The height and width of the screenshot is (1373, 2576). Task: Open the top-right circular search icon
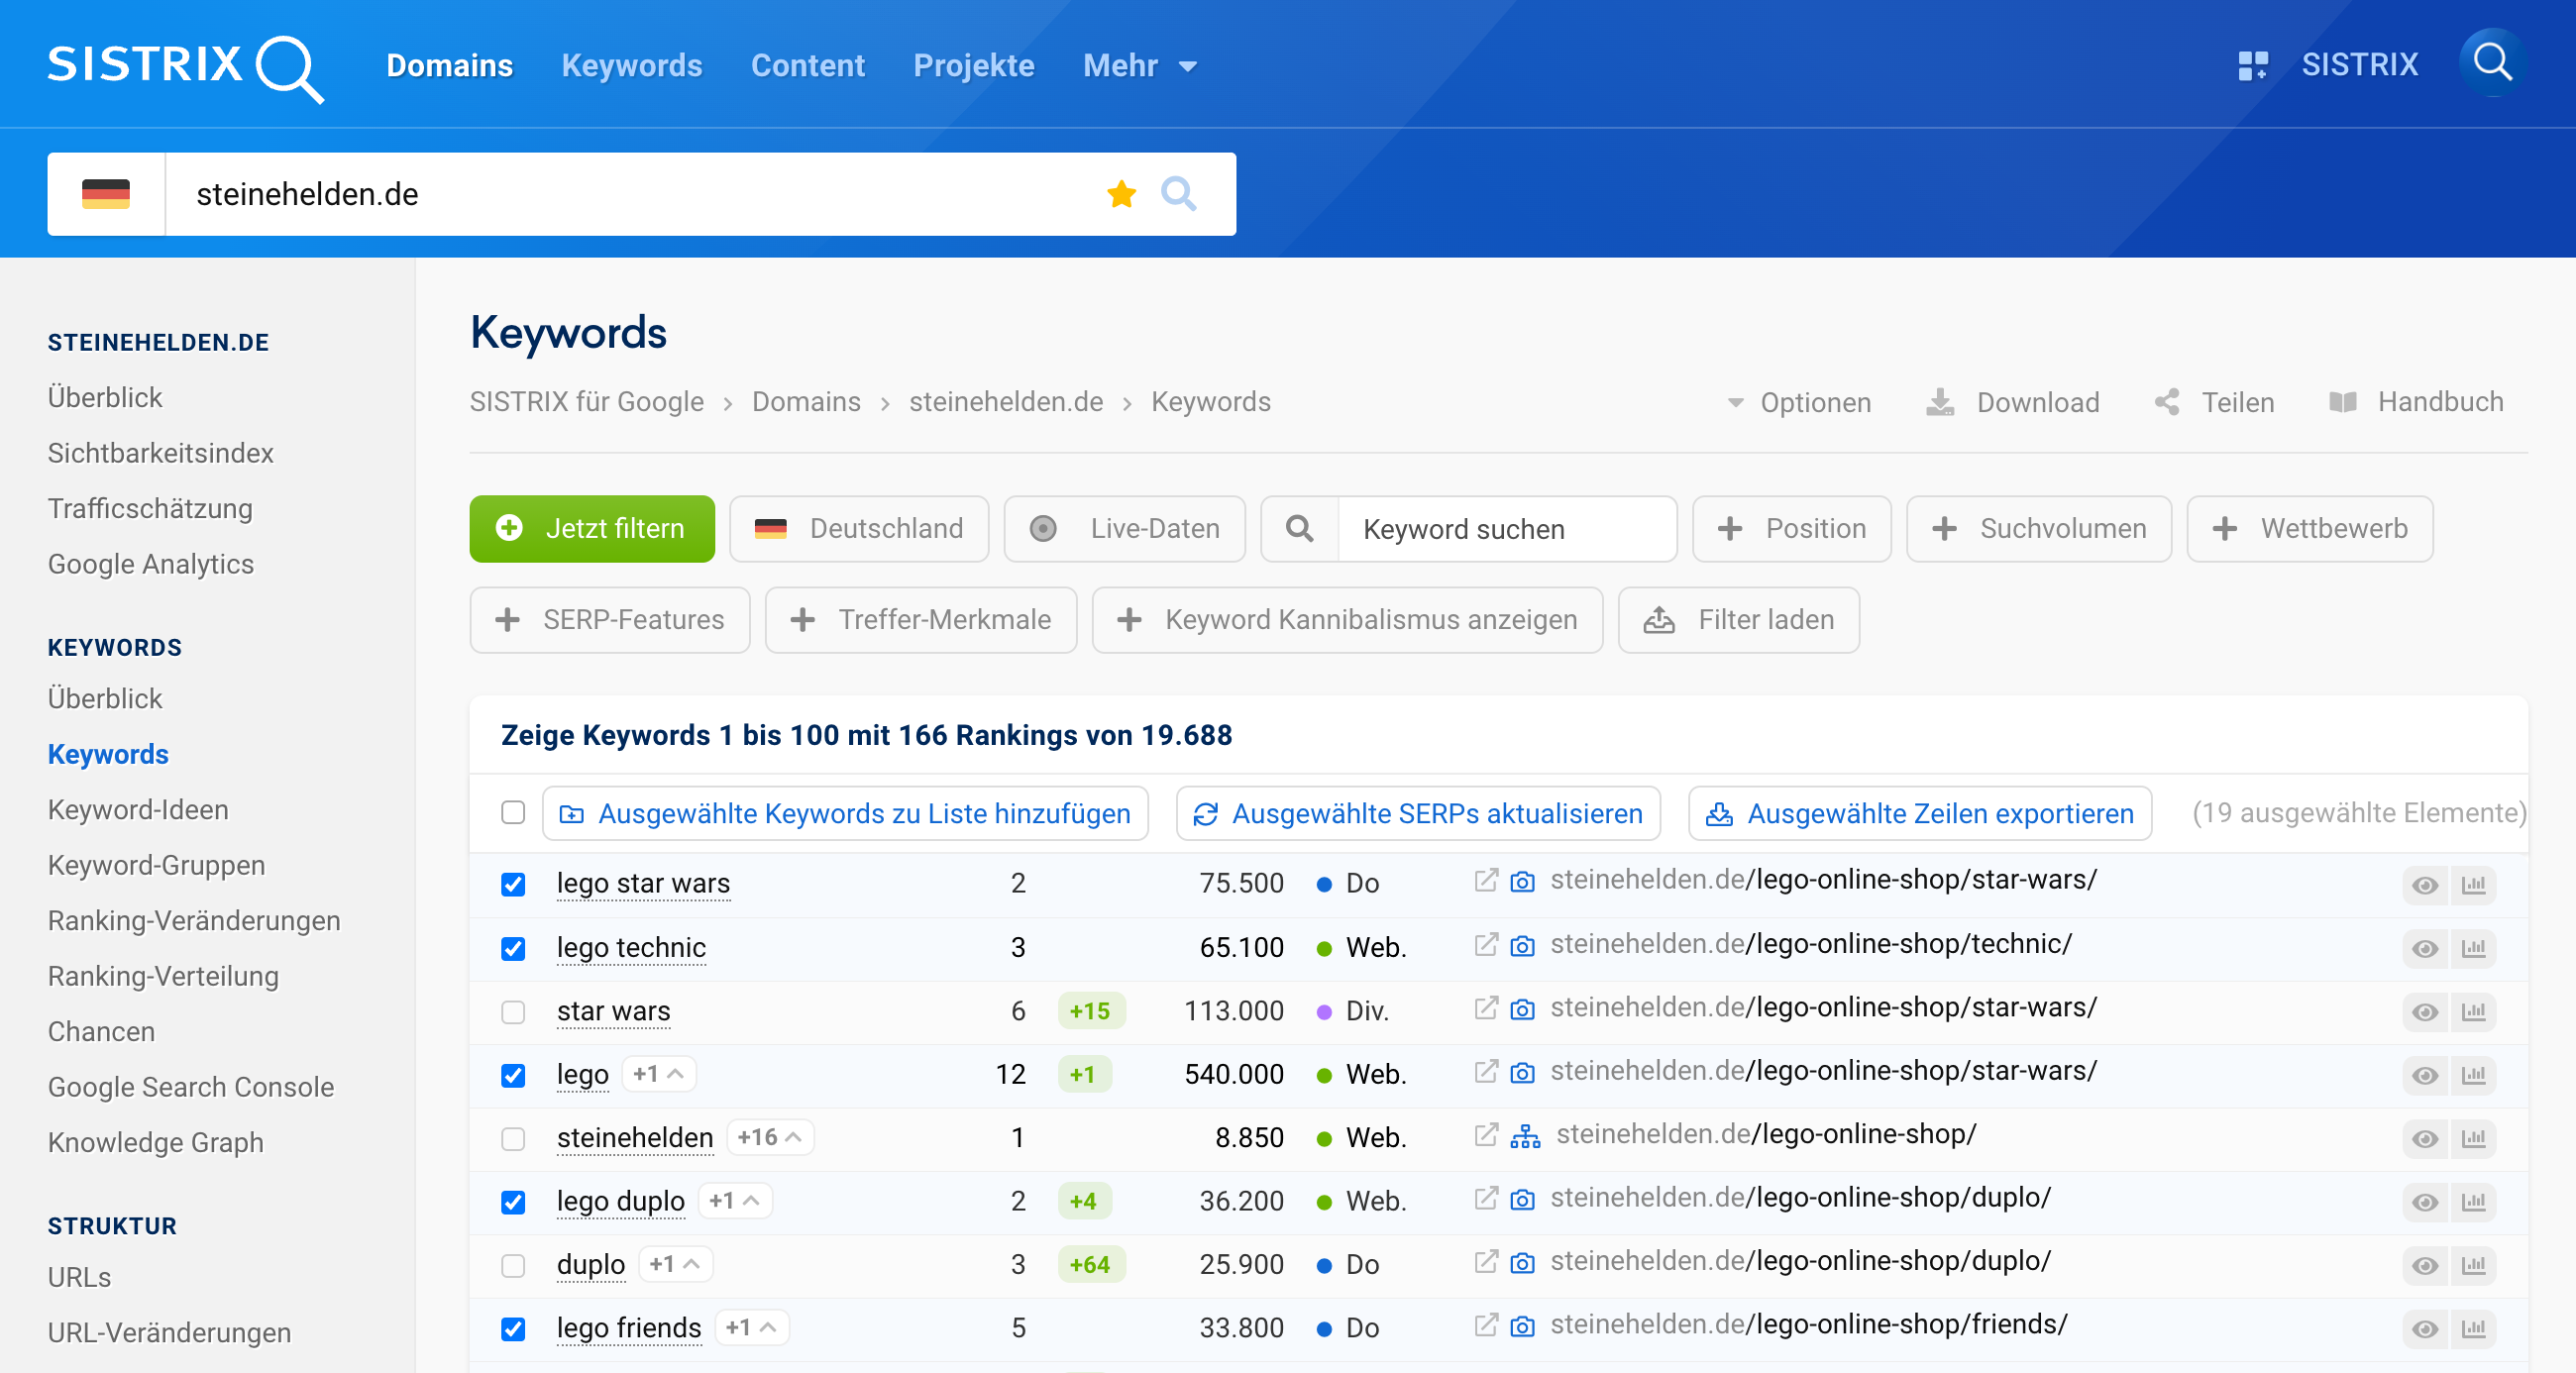point(2492,63)
